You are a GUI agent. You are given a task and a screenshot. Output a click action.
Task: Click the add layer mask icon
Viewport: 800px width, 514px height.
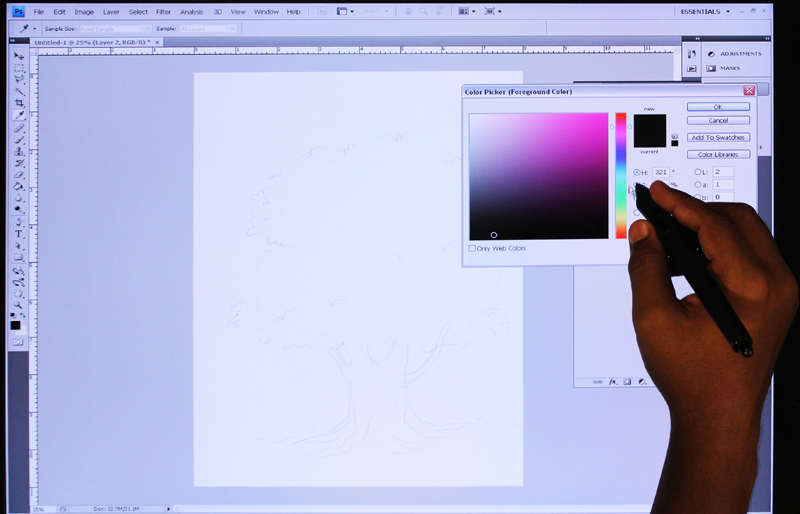[628, 382]
